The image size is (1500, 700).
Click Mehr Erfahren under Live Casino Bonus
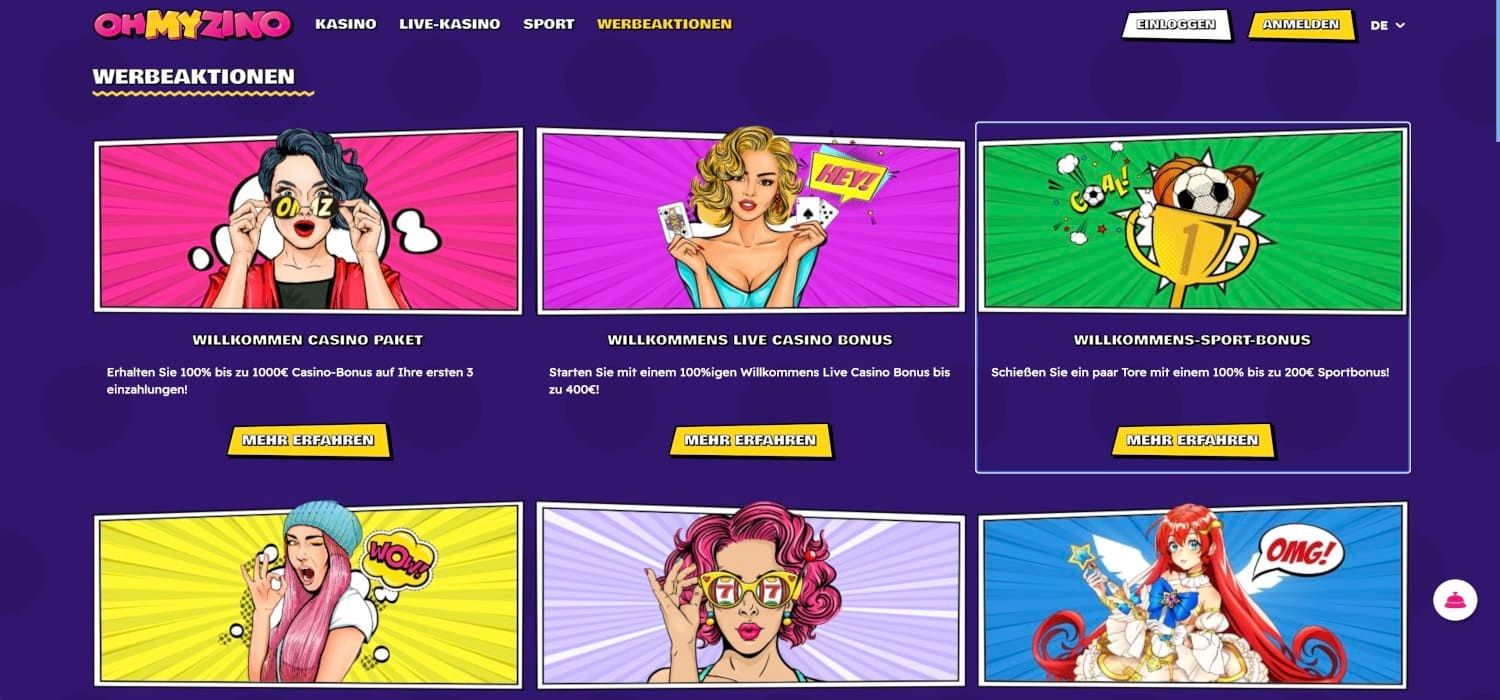[750, 440]
